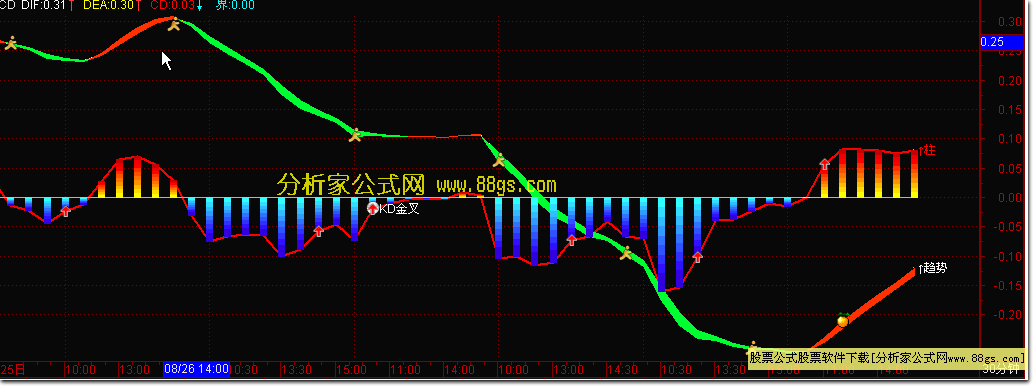Screen dimensions: 1035x387
Task: Click the 股票公式股票软件下载 tooltip banner
Action: pyautogui.click(x=887, y=357)
